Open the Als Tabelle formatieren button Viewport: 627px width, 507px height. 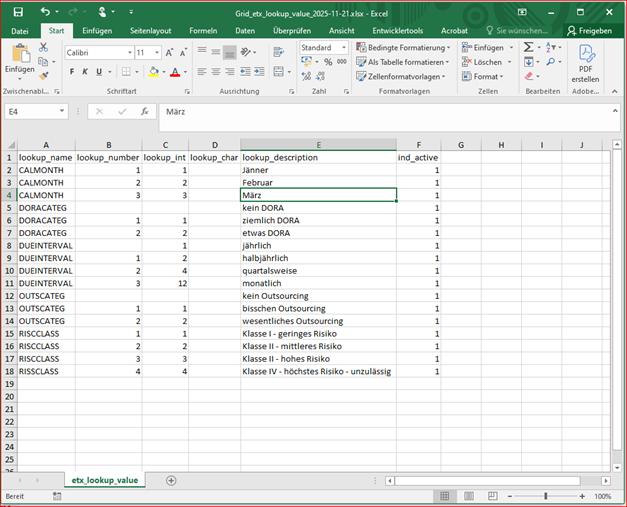pos(404,62)
